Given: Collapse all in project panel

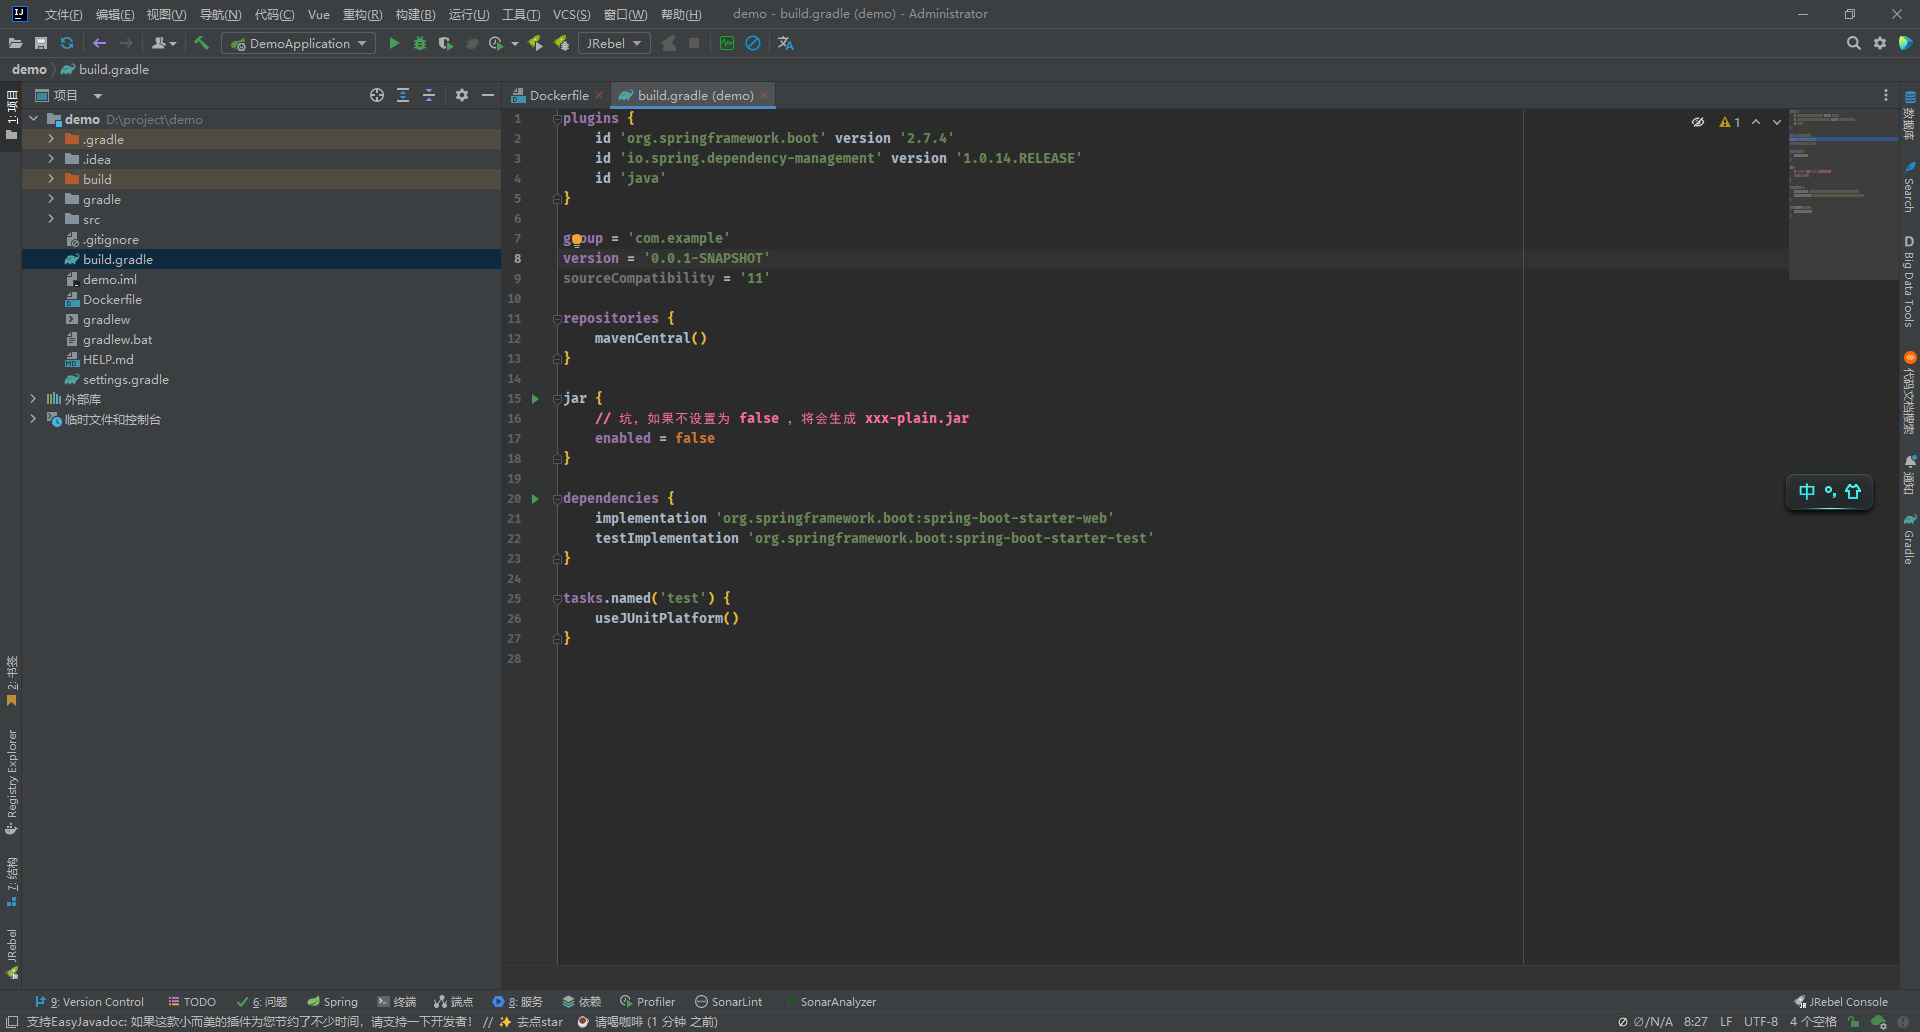Looking at the screenshot, I should 429,95.
